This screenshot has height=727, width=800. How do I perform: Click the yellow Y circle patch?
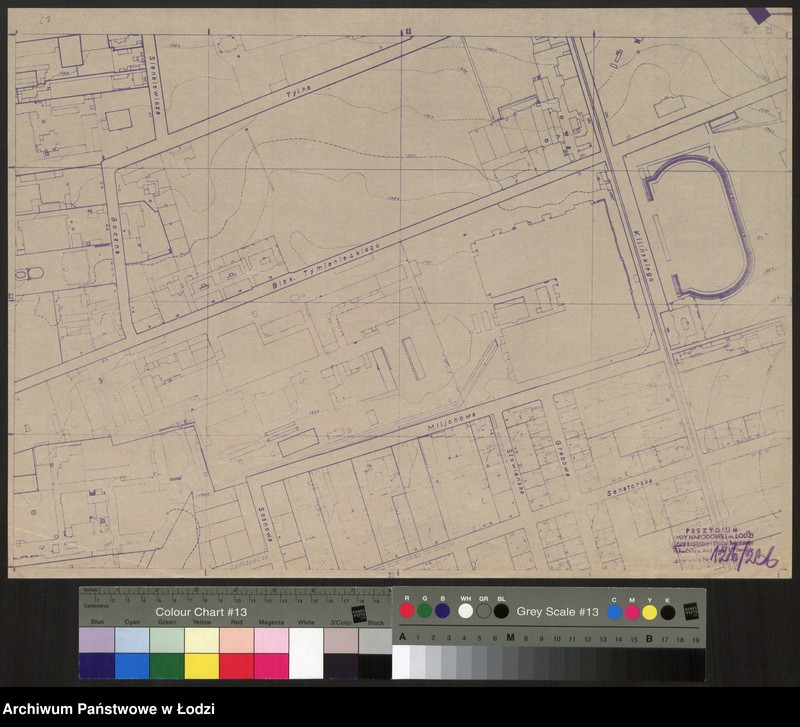point(649,612)
